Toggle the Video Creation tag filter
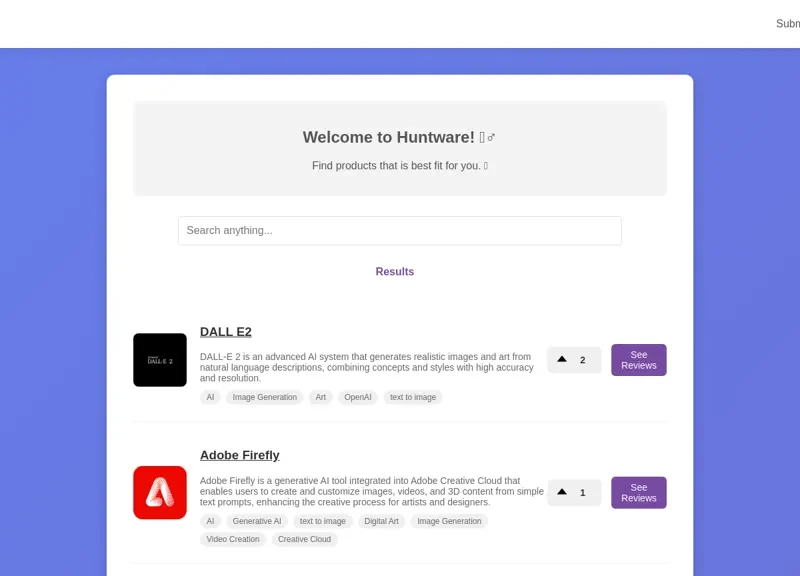The image size is (800, 576). [232, 539]
